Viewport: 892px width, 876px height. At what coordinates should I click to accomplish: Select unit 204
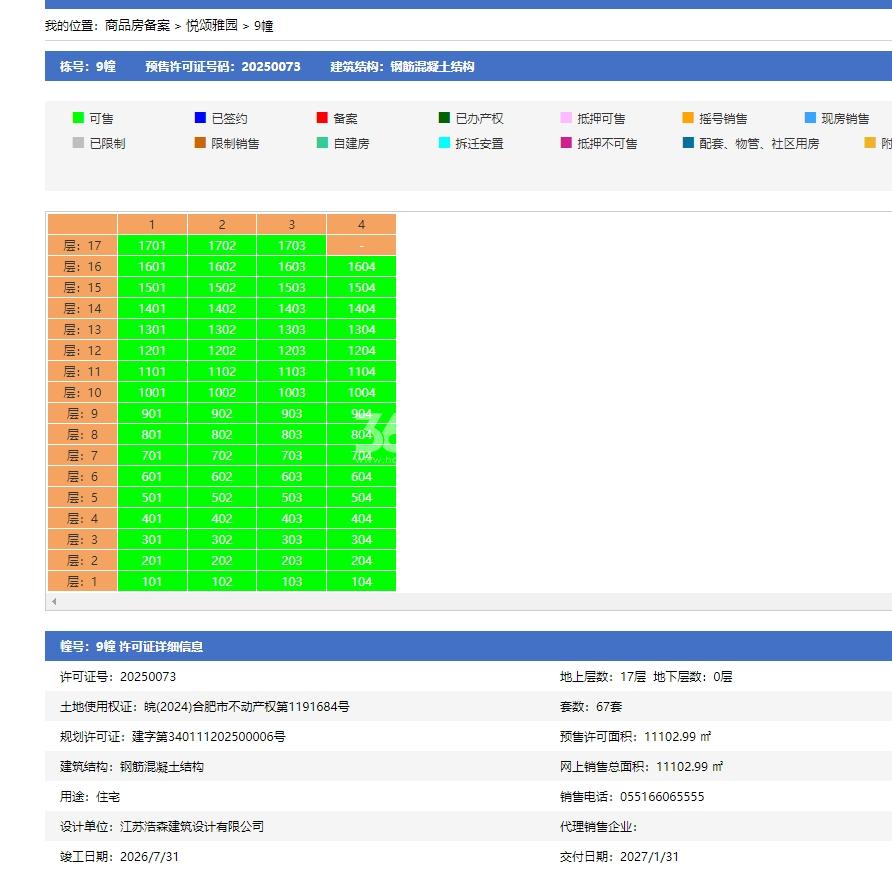[x=361, y=561]
